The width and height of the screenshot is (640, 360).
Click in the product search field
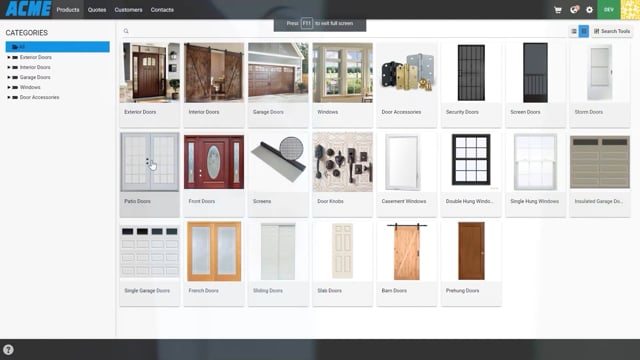[343, 31]
